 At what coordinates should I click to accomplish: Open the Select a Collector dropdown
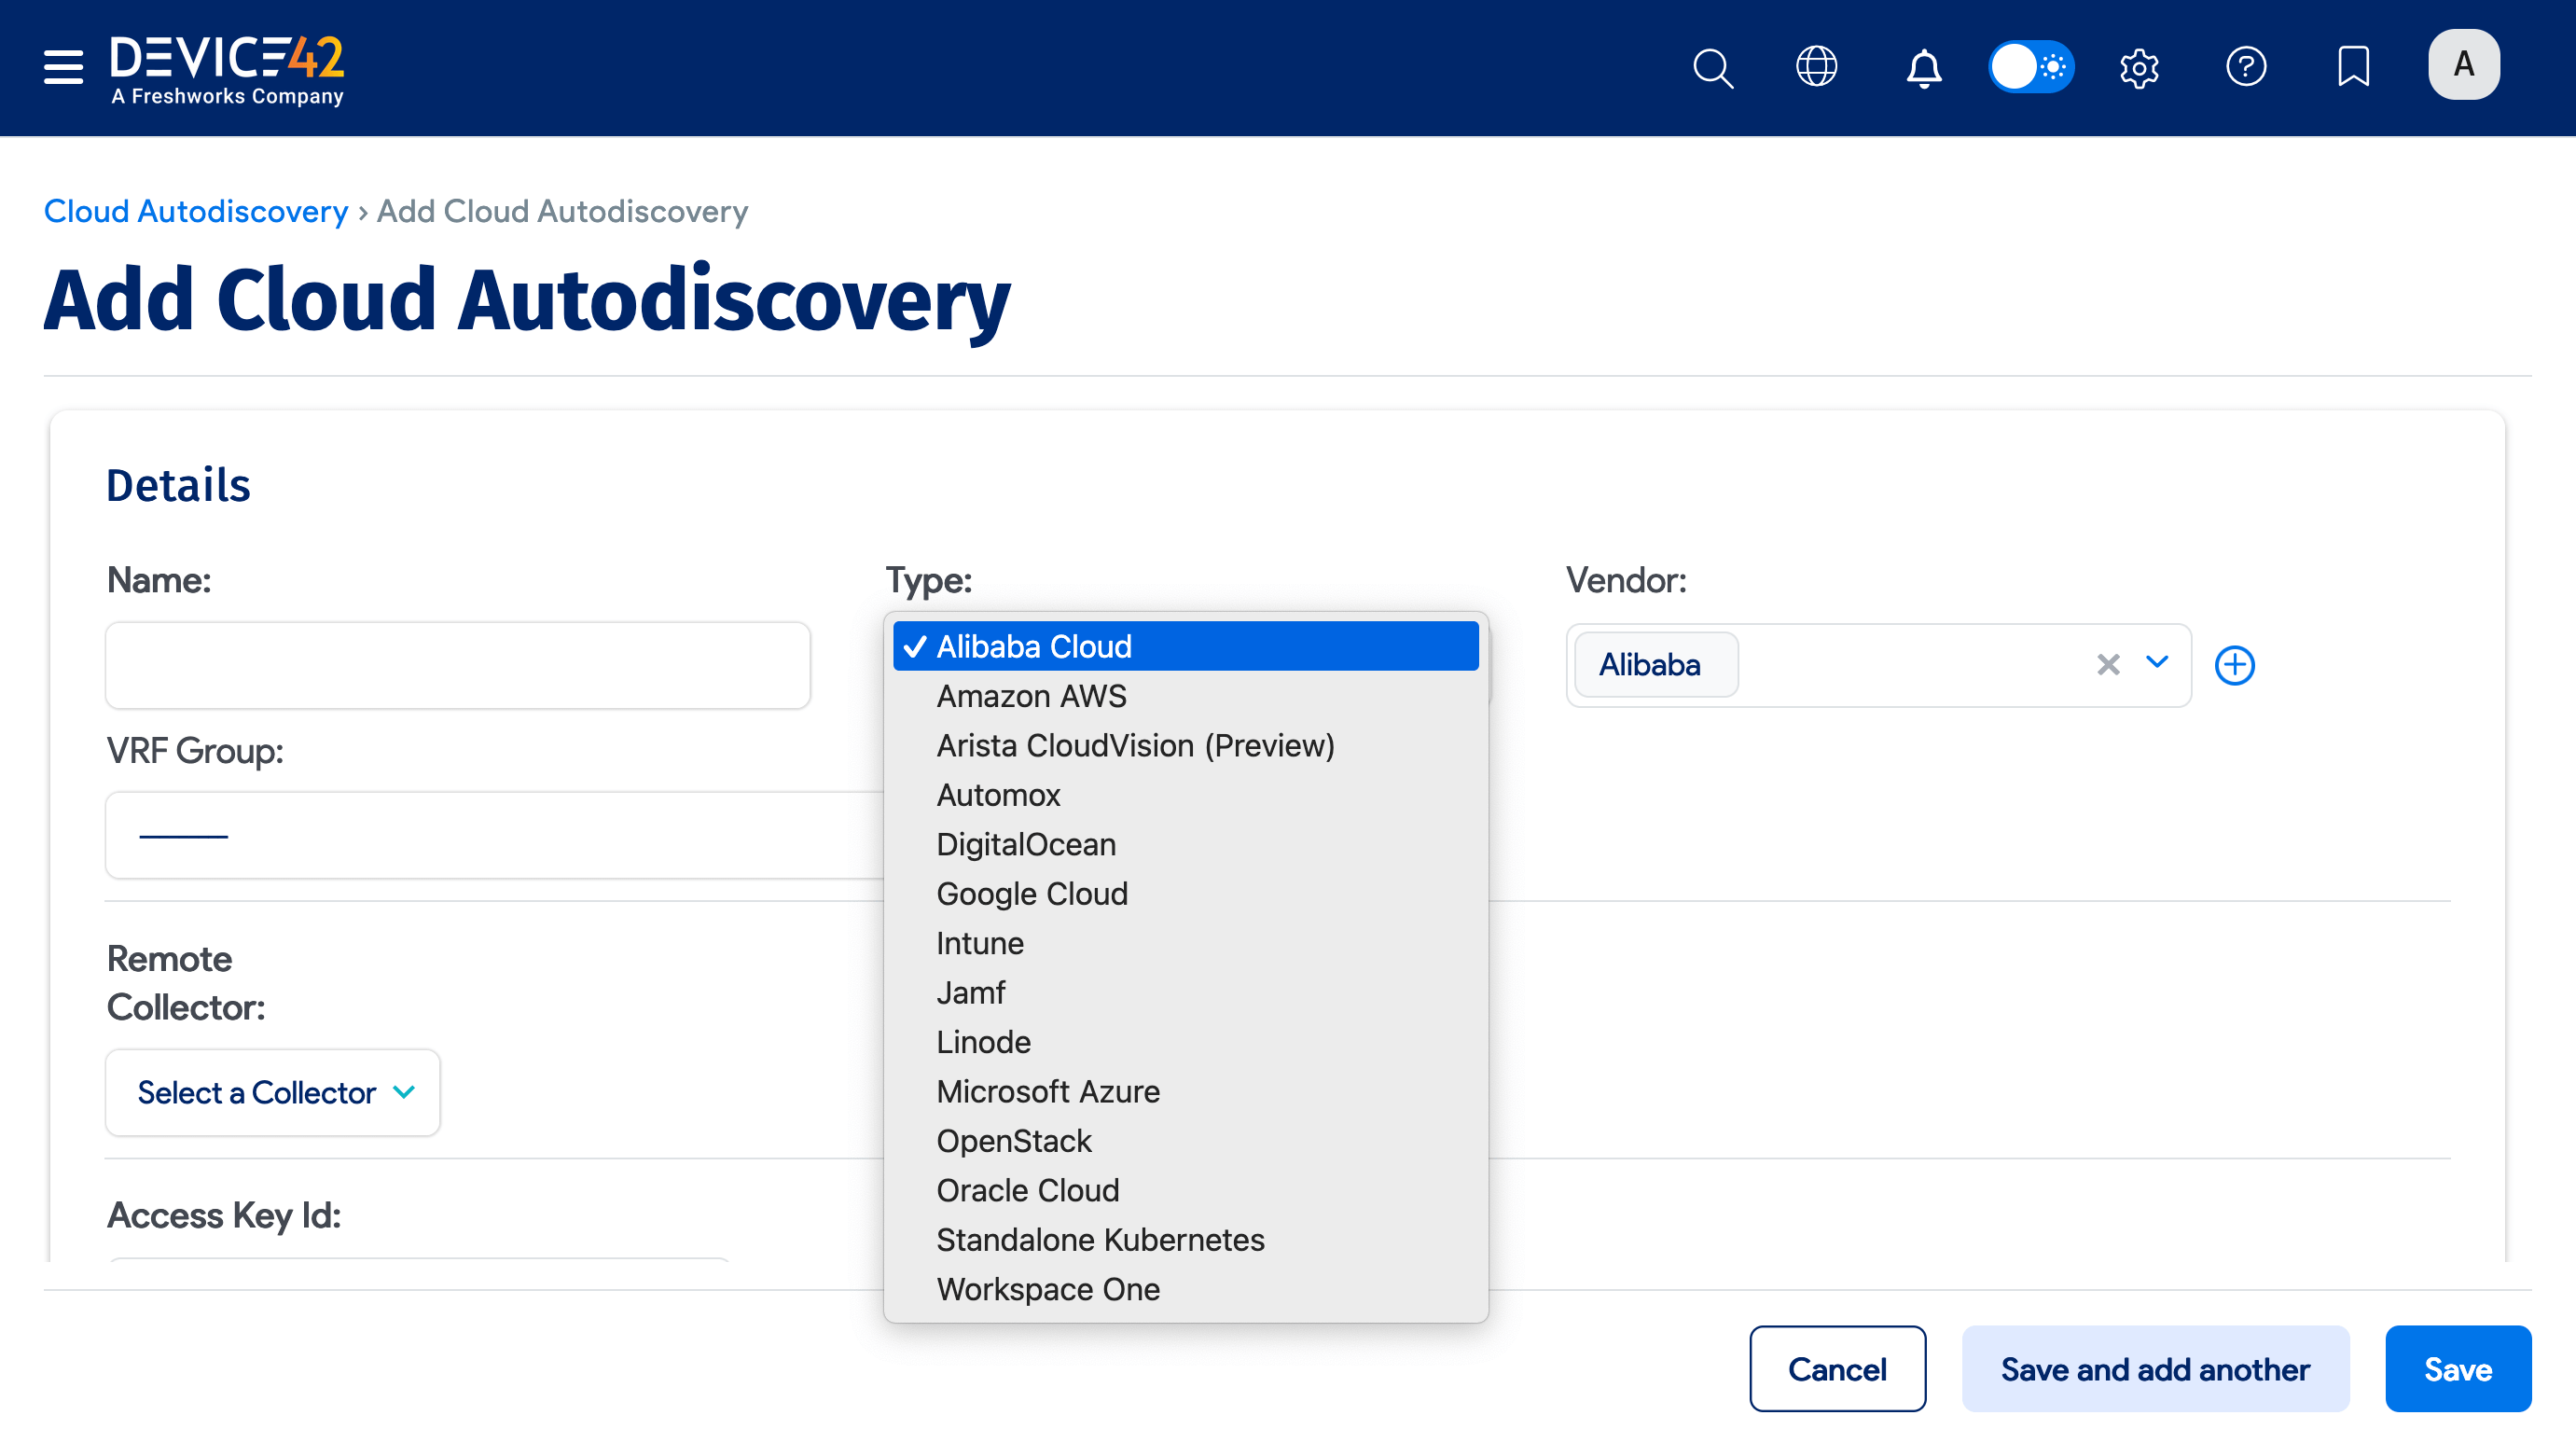[x=272, y=1092]
